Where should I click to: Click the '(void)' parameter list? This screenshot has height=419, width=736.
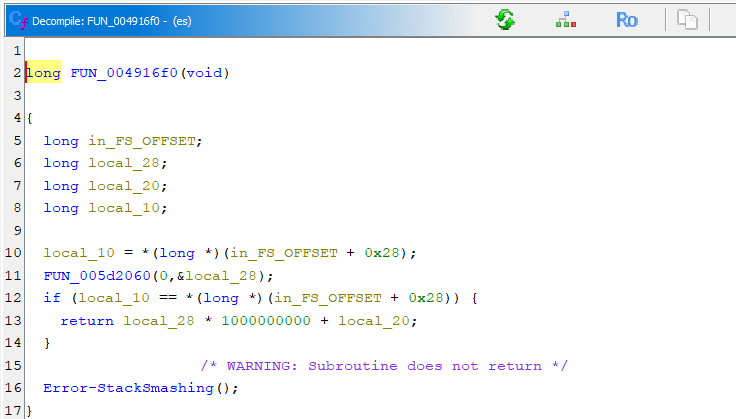[x=205, y=73]
